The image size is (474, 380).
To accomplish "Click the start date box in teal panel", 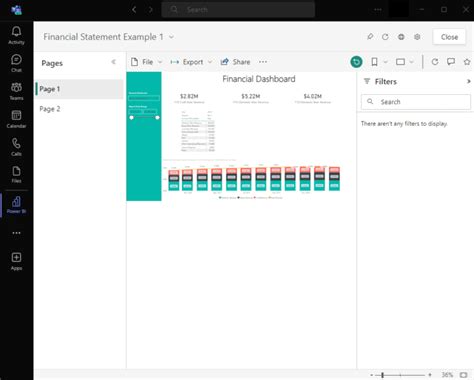I will 136,111.
